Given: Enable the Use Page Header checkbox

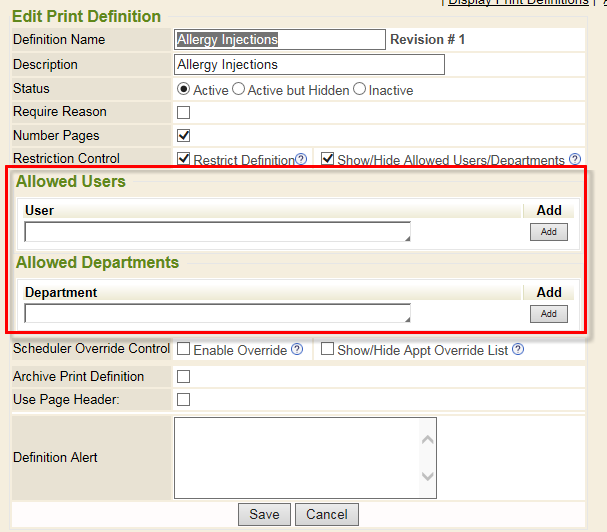Looking at the screenshot, I should click(184, 400).
